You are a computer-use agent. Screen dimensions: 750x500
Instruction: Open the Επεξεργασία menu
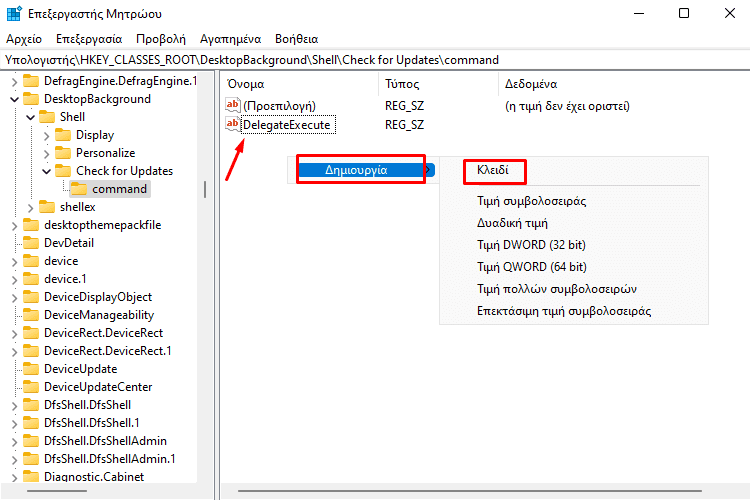[89, 39]
